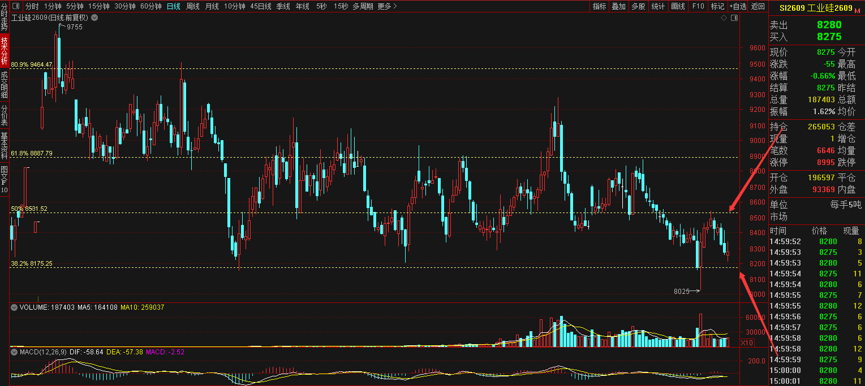The height and width of the screenshot is (386, 865).
Task: Open the 基本资料 left sidebar tab
Action: 4,146
